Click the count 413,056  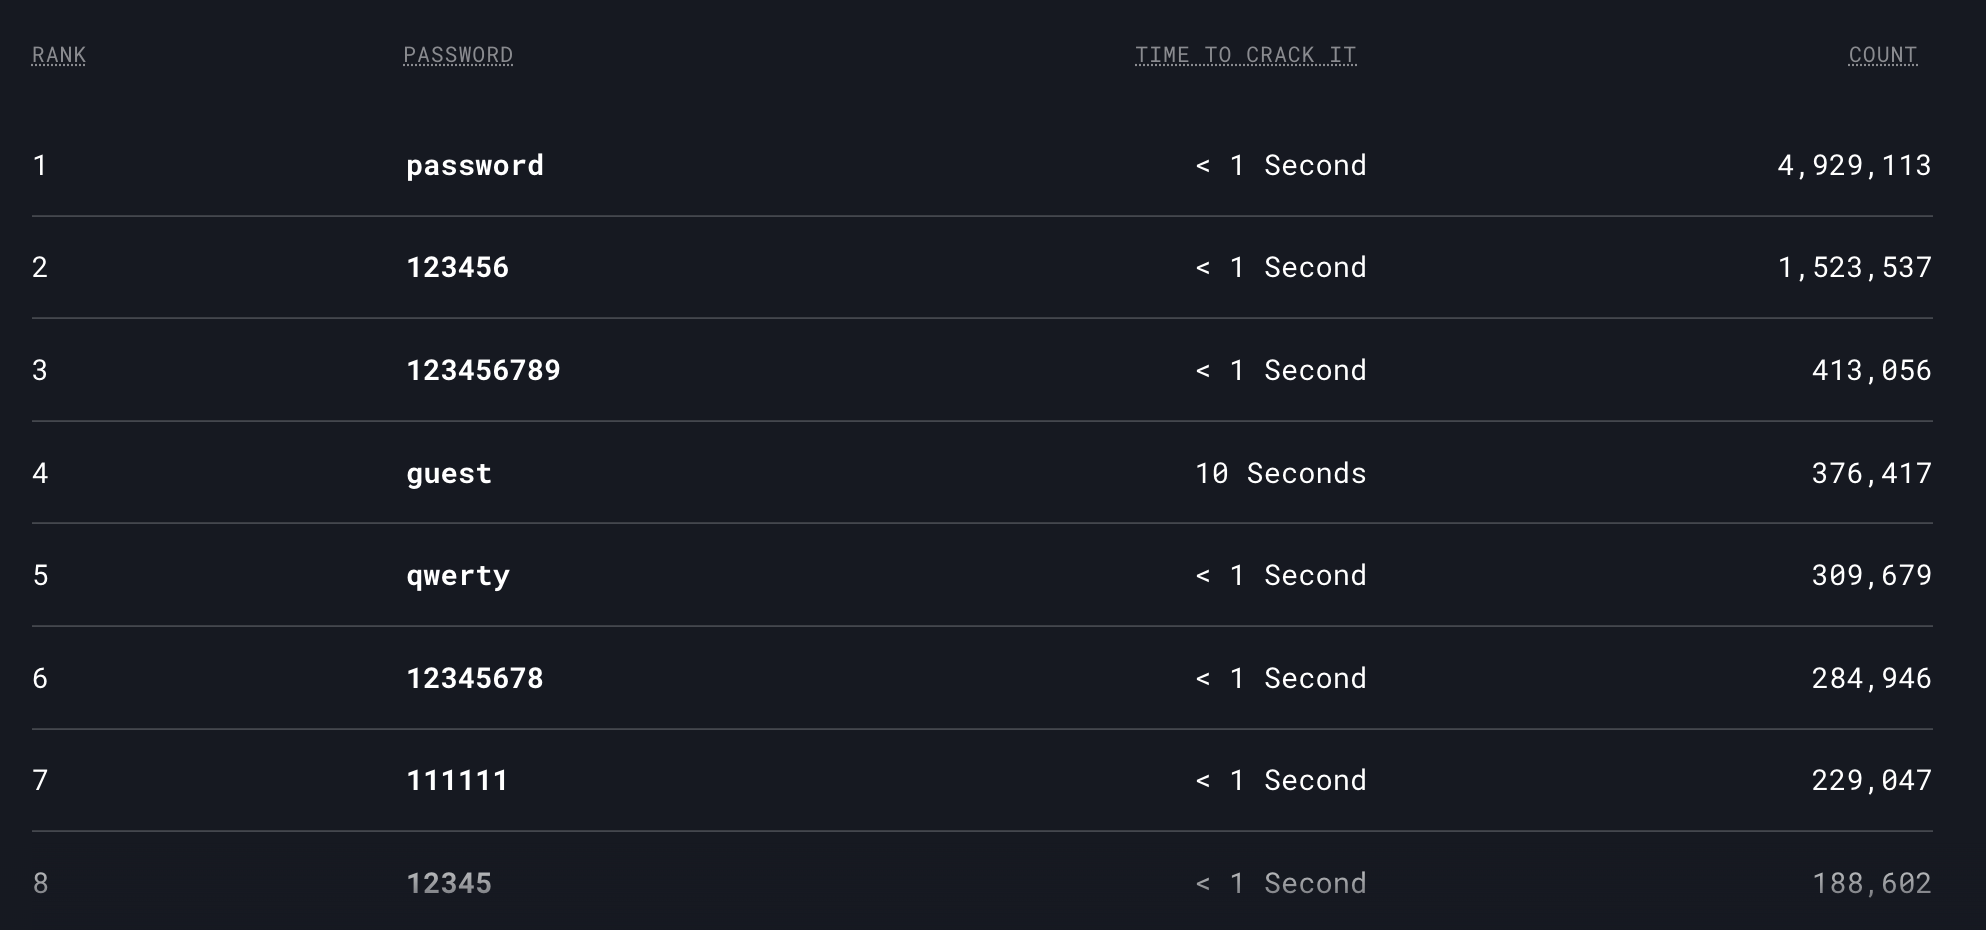[1871, 371]
